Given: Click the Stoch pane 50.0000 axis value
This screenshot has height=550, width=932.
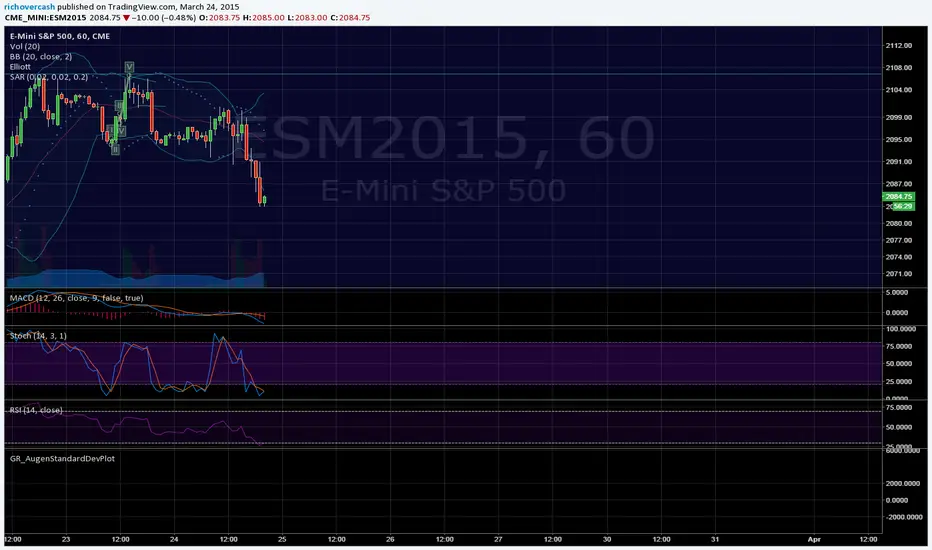Looking at the screenshot, I should click(x=899, y=364).
